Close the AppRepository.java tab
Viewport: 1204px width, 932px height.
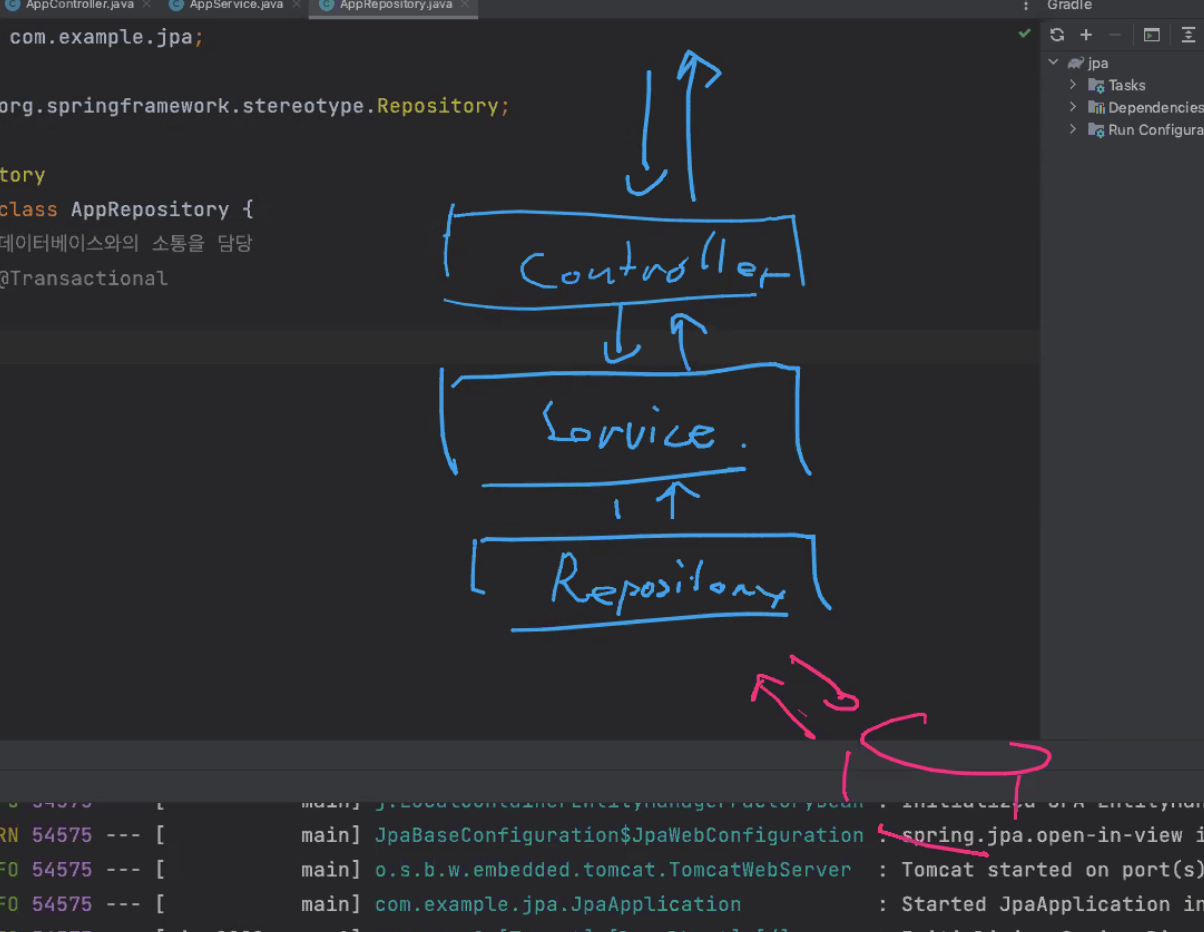[x=465, y=5]
